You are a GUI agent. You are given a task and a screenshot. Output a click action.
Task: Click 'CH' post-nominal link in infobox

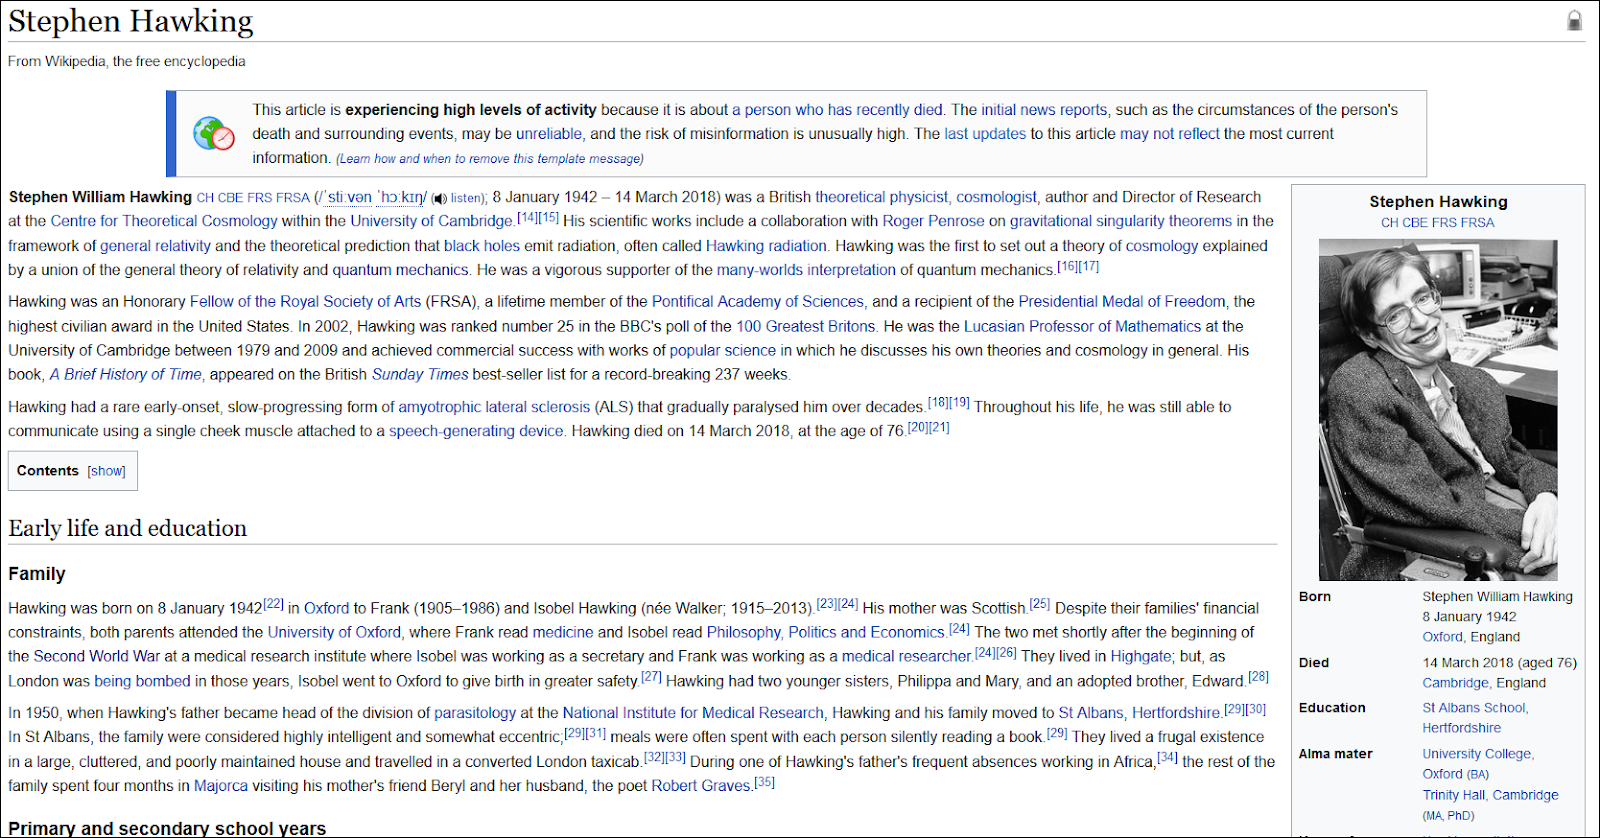(x=1389, y=223)
